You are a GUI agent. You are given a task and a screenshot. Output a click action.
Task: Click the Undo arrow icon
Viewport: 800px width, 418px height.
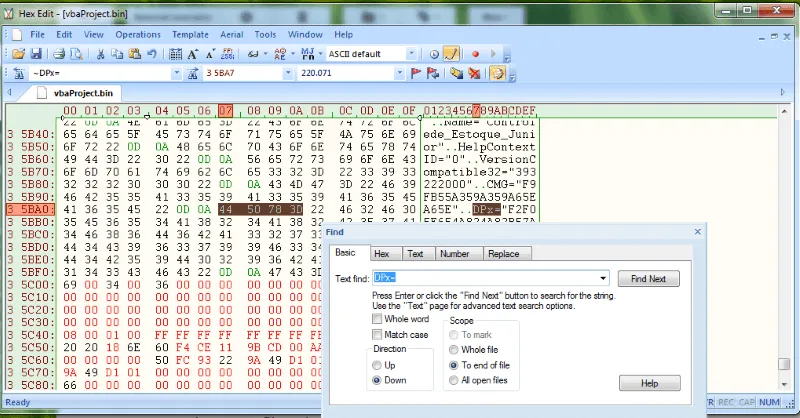coord(152,54)
